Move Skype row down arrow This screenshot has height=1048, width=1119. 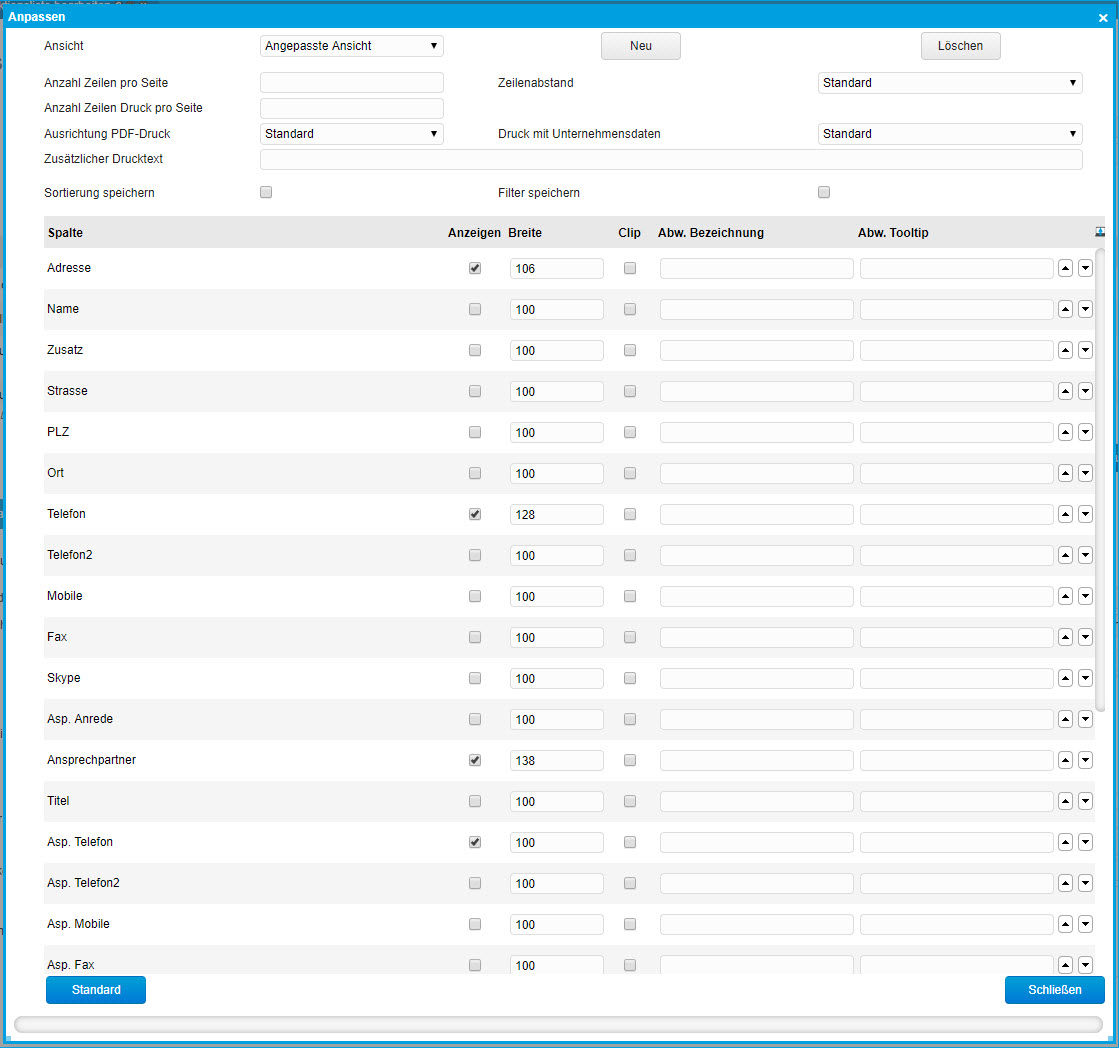click(1085, 678)
